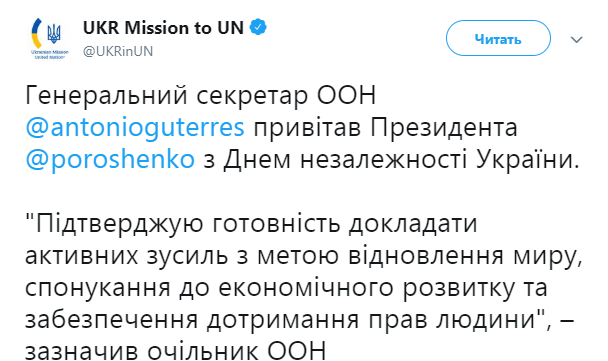Click 'Ukrainian Mission' caption under the logo
Screen dimensions: 608x361
(x=50, y=52)
